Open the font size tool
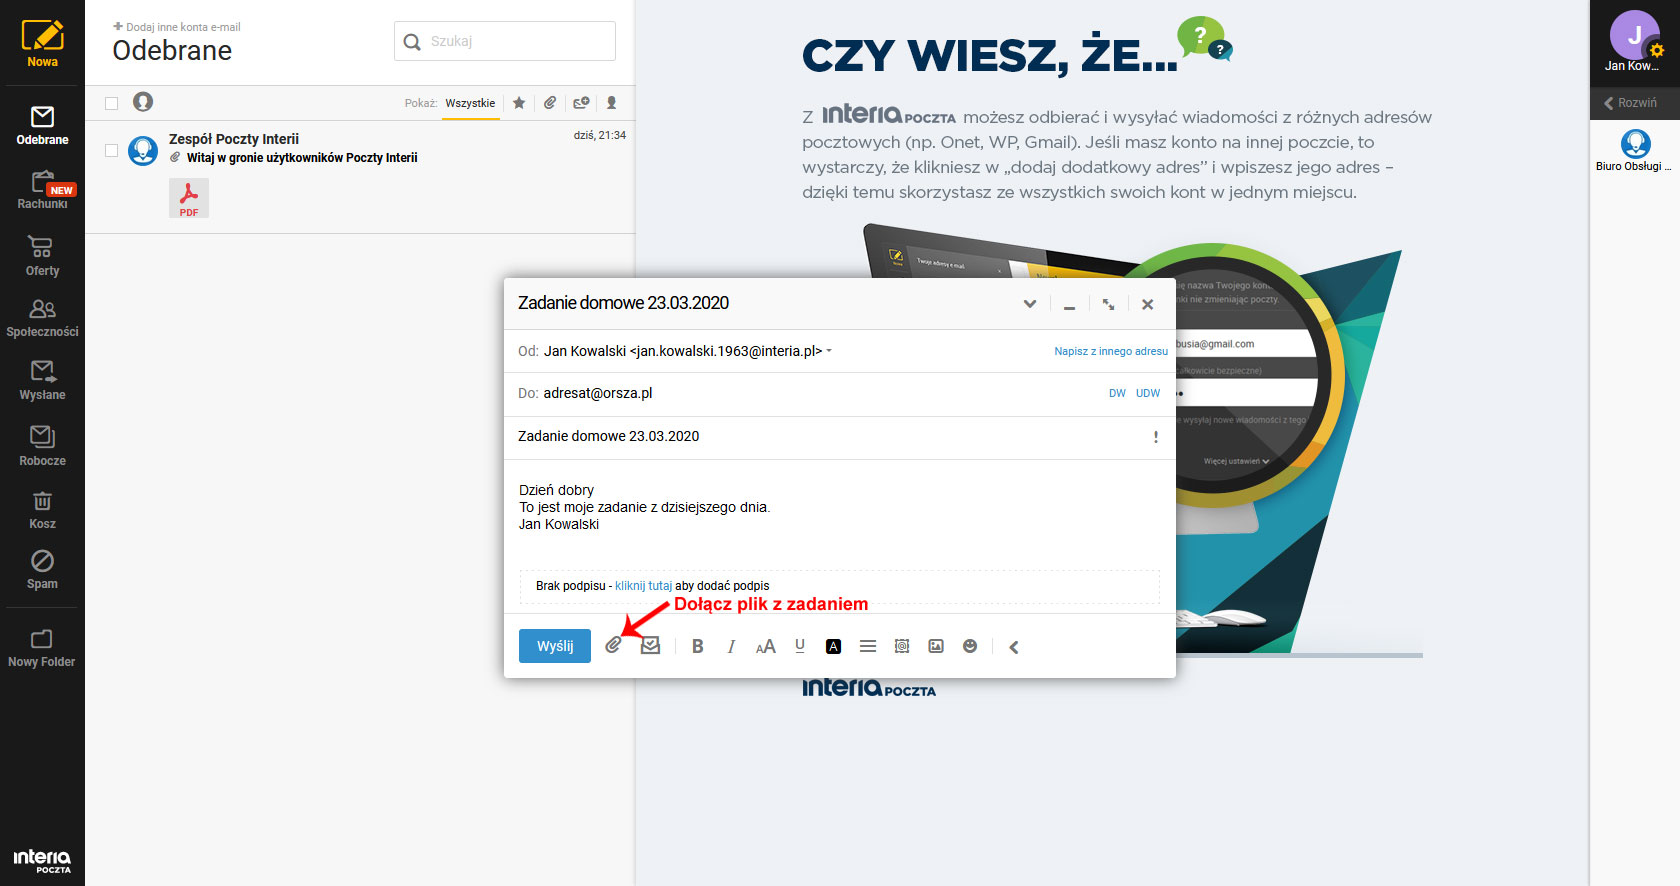 (766, 647)
